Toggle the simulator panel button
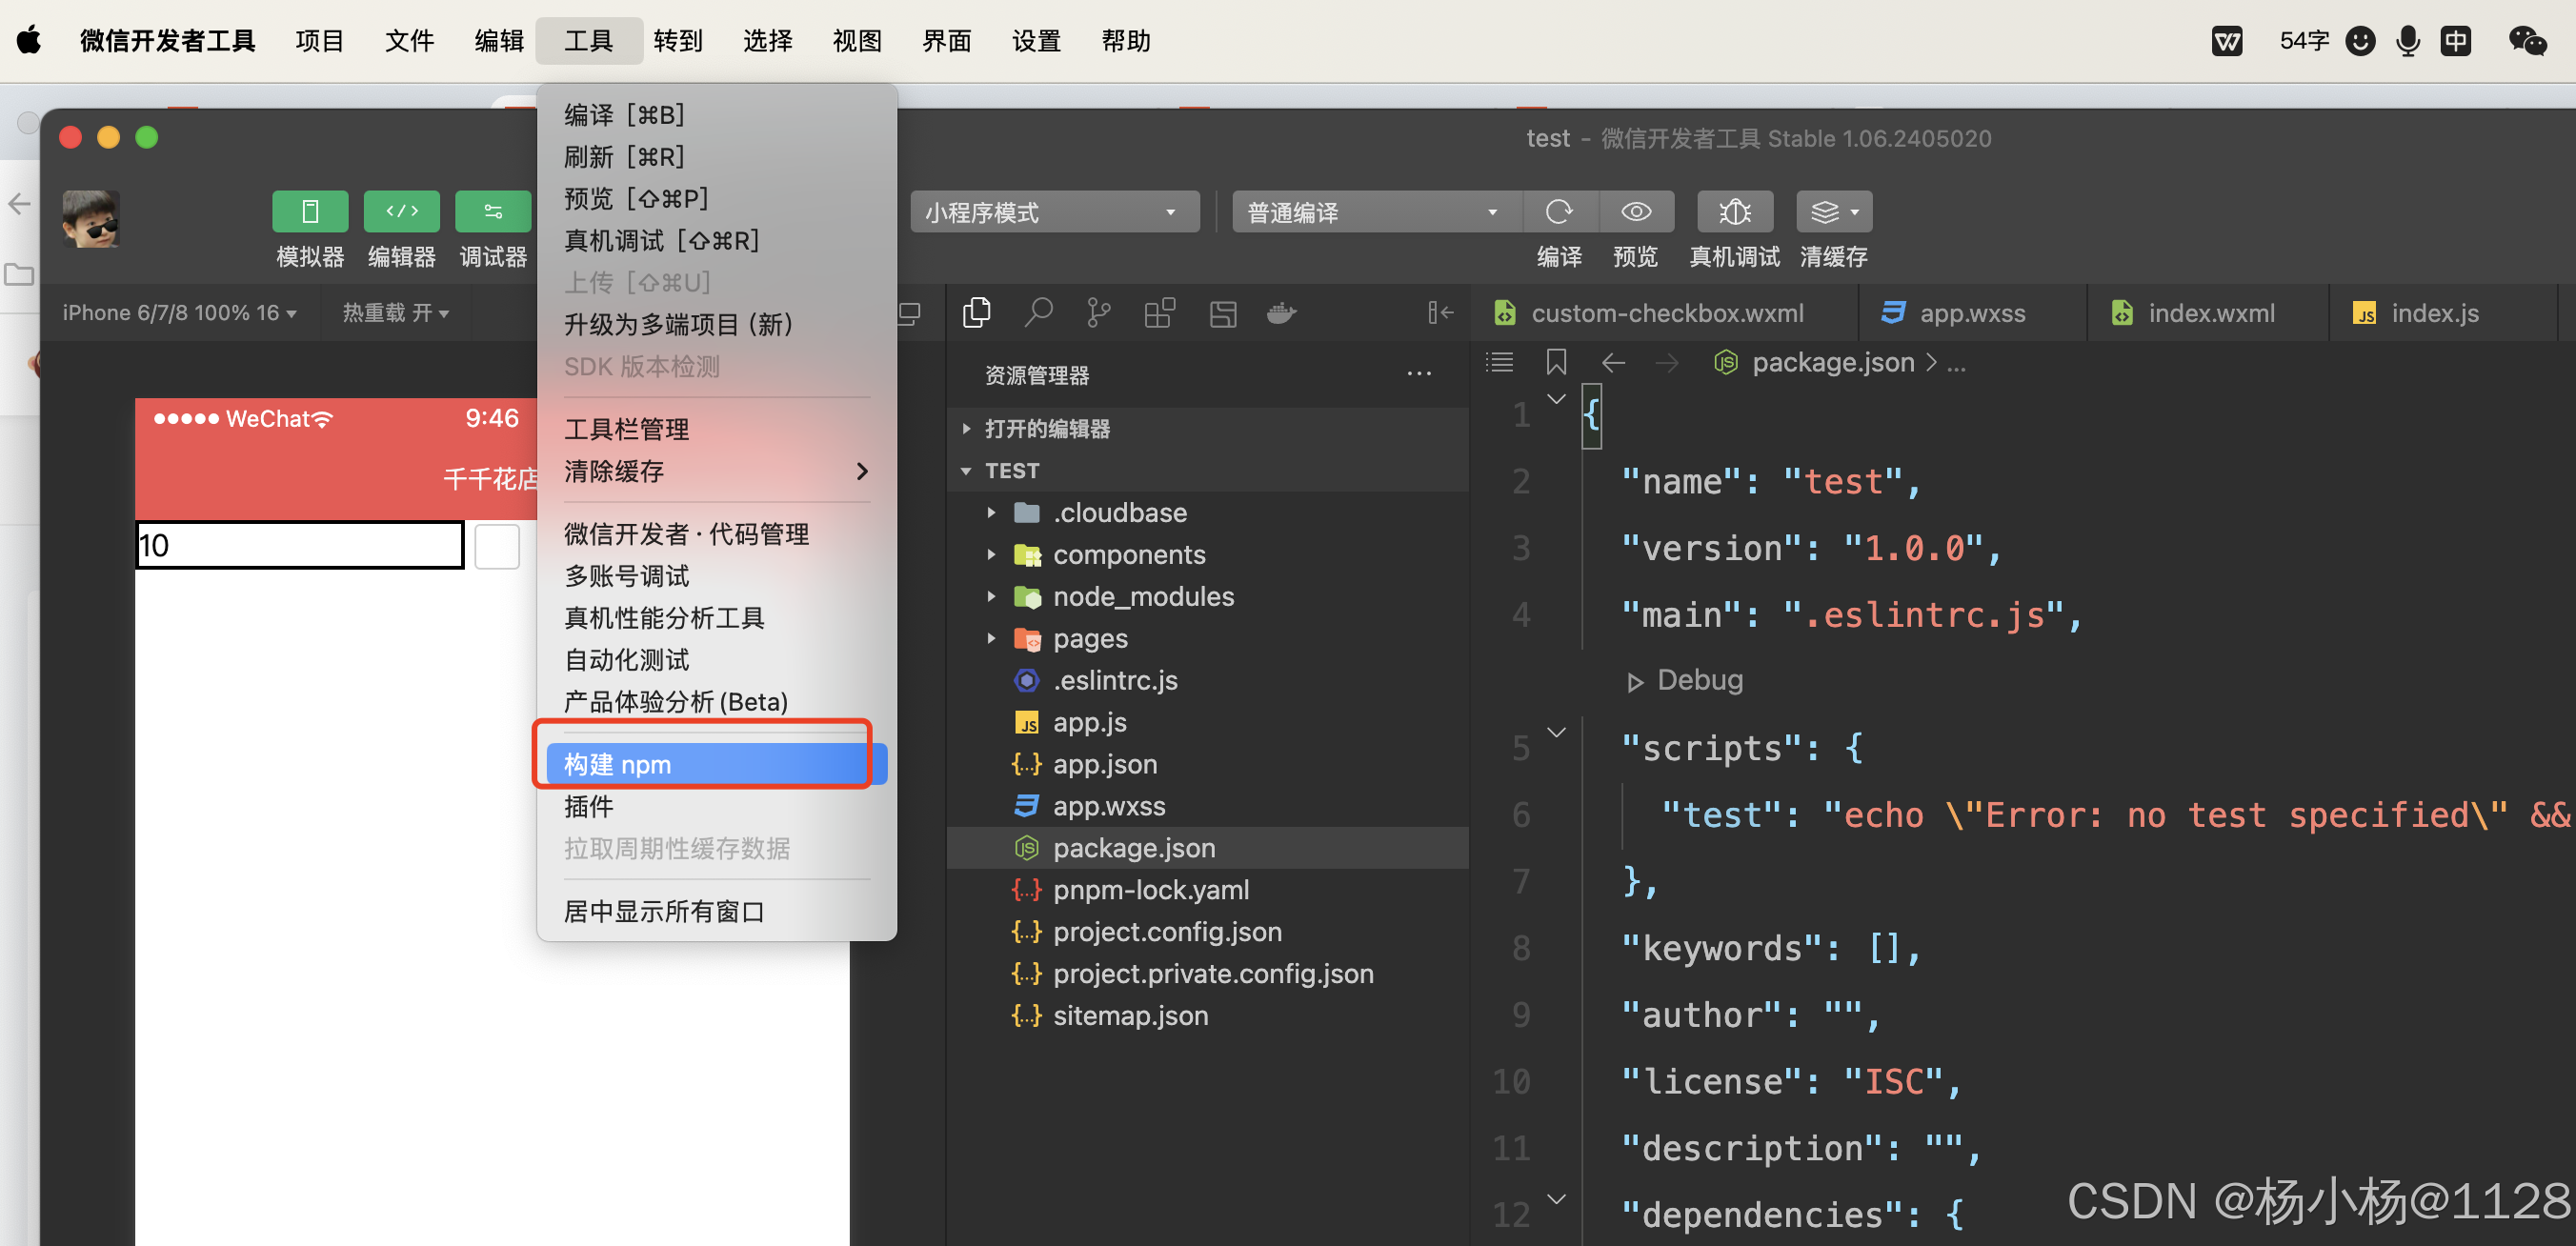 310,211
